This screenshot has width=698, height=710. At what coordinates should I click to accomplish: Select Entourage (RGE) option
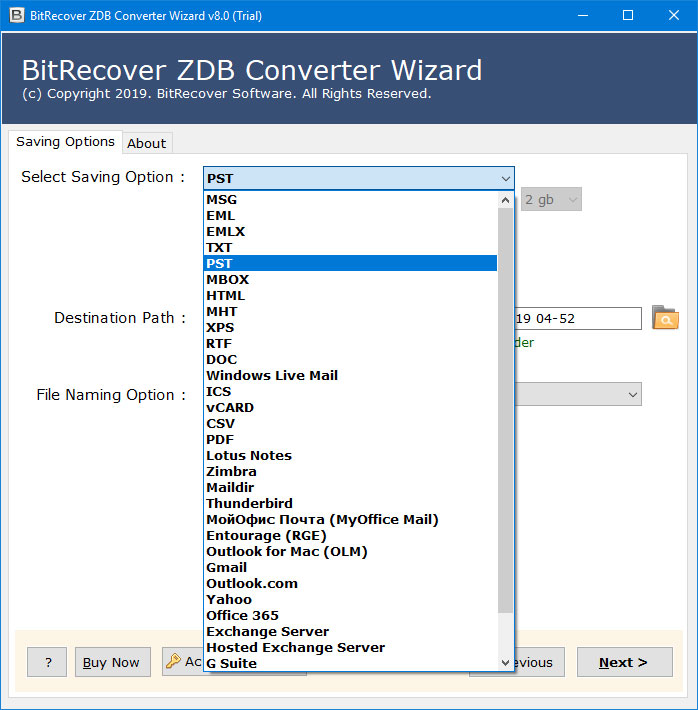[351, 536]
